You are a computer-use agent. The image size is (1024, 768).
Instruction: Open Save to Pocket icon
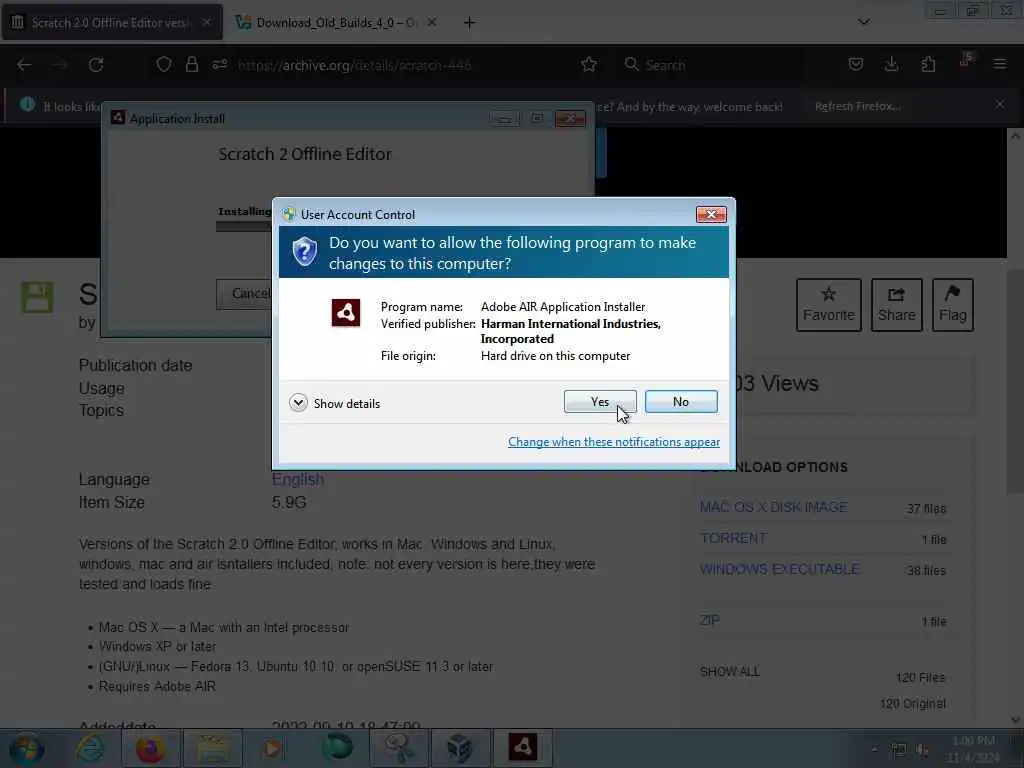tap(856, 64)
